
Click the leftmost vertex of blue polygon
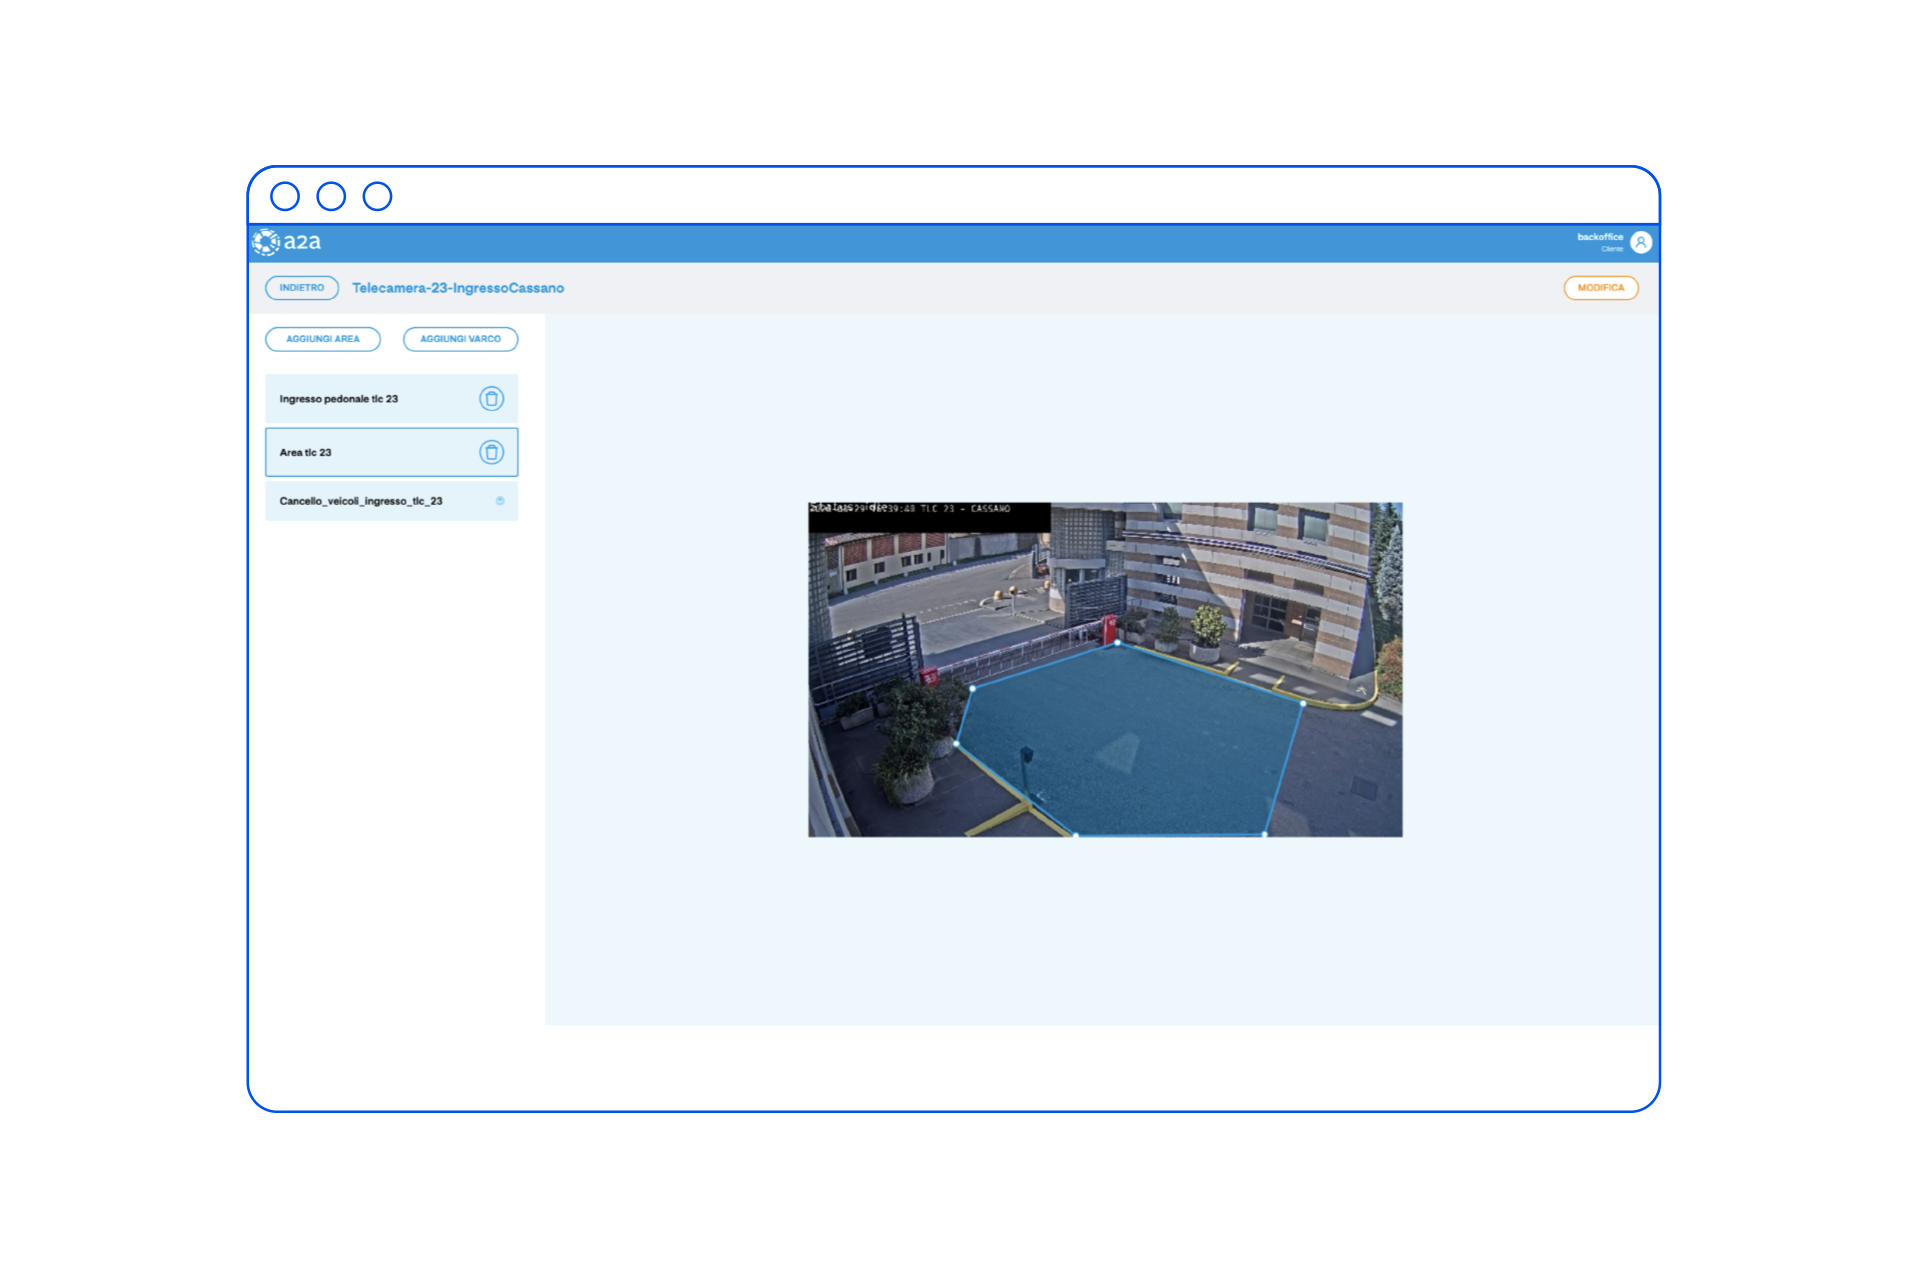coord(957,744)
